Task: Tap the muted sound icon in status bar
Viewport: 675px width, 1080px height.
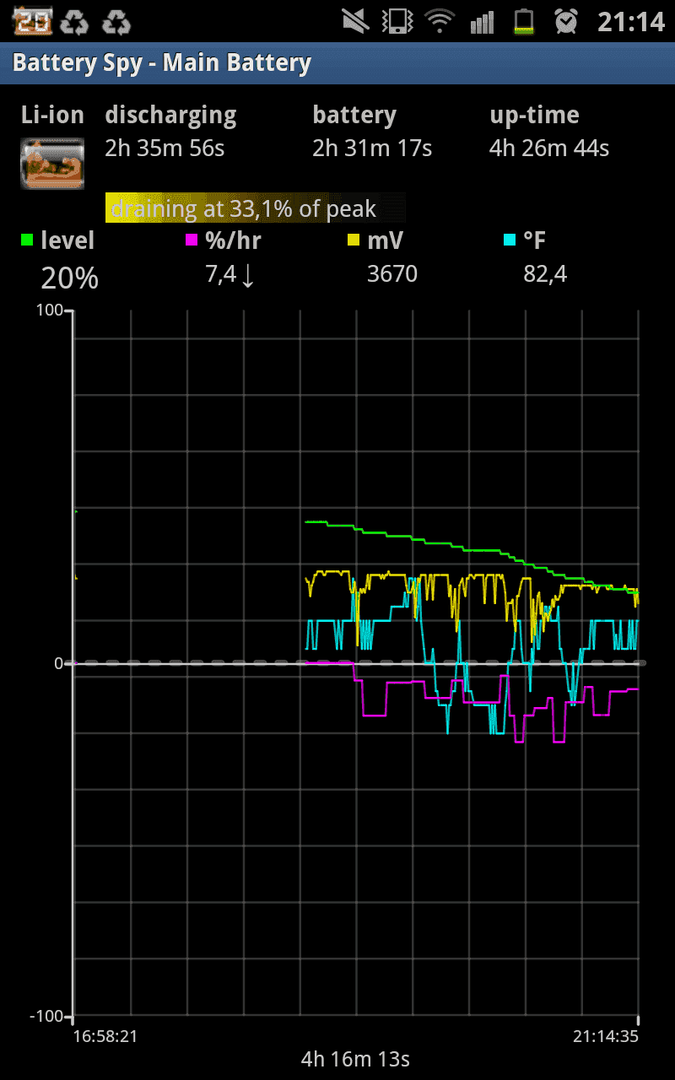Action: tap(358, 21)
